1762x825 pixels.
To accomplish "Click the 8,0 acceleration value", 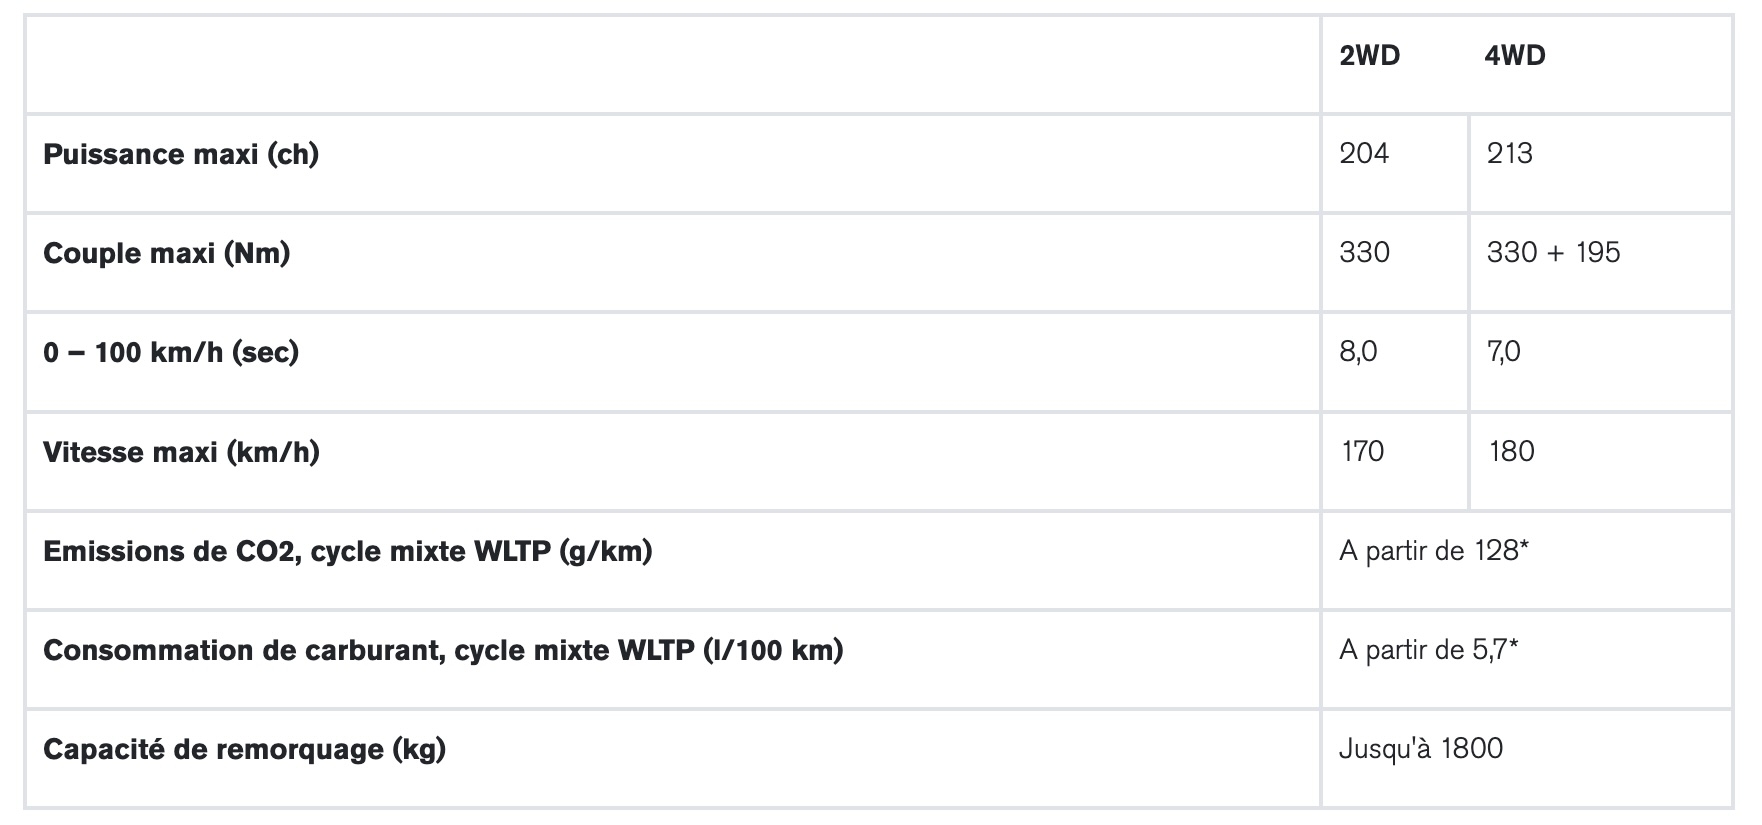I will pos(1358,351).
